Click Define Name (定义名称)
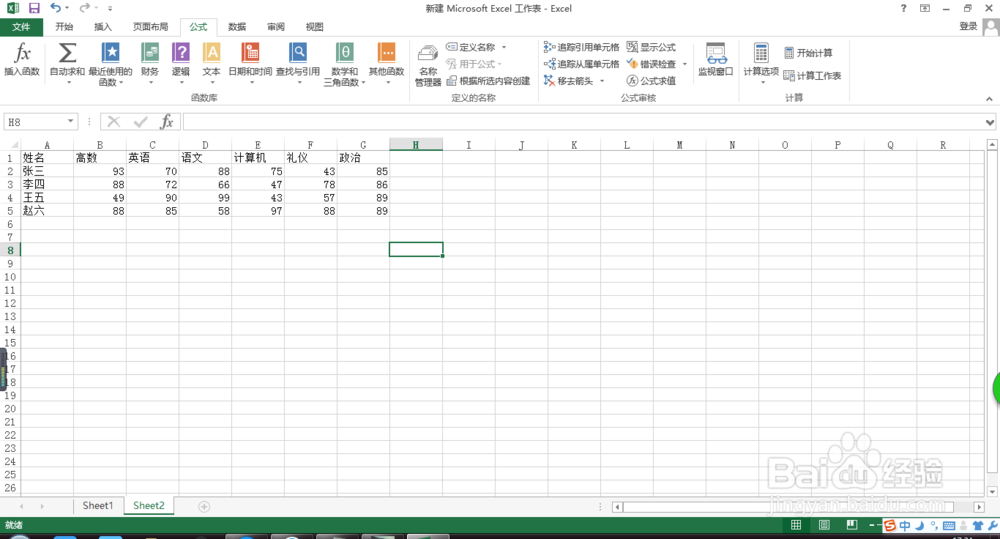This screenshot has width=1000, height=539. (x=471, y=47)
